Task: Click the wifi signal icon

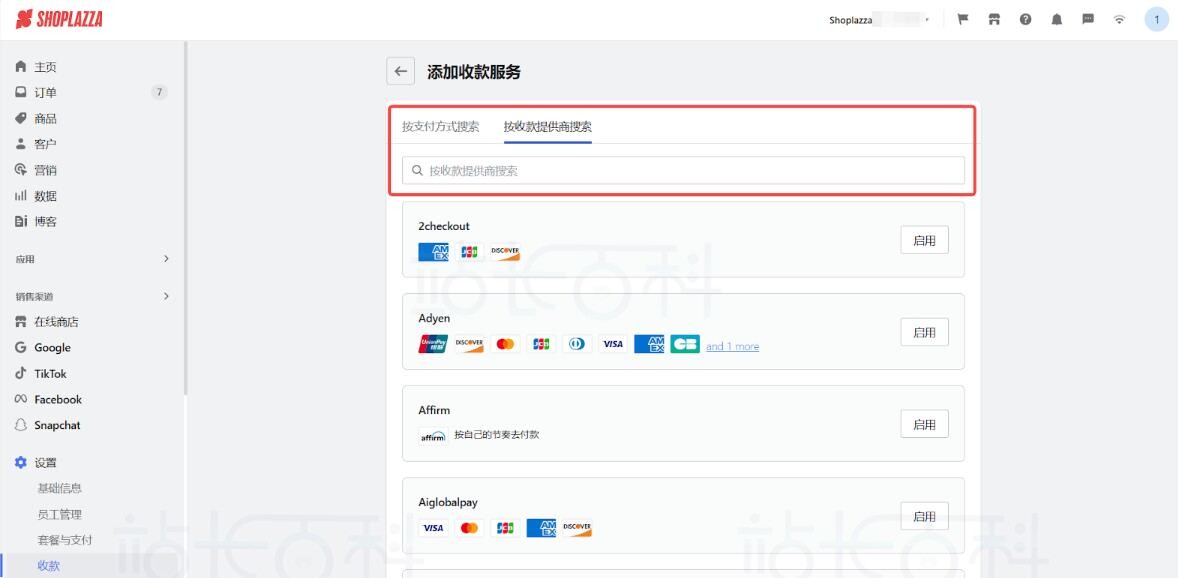Action: click(1119, 20)
